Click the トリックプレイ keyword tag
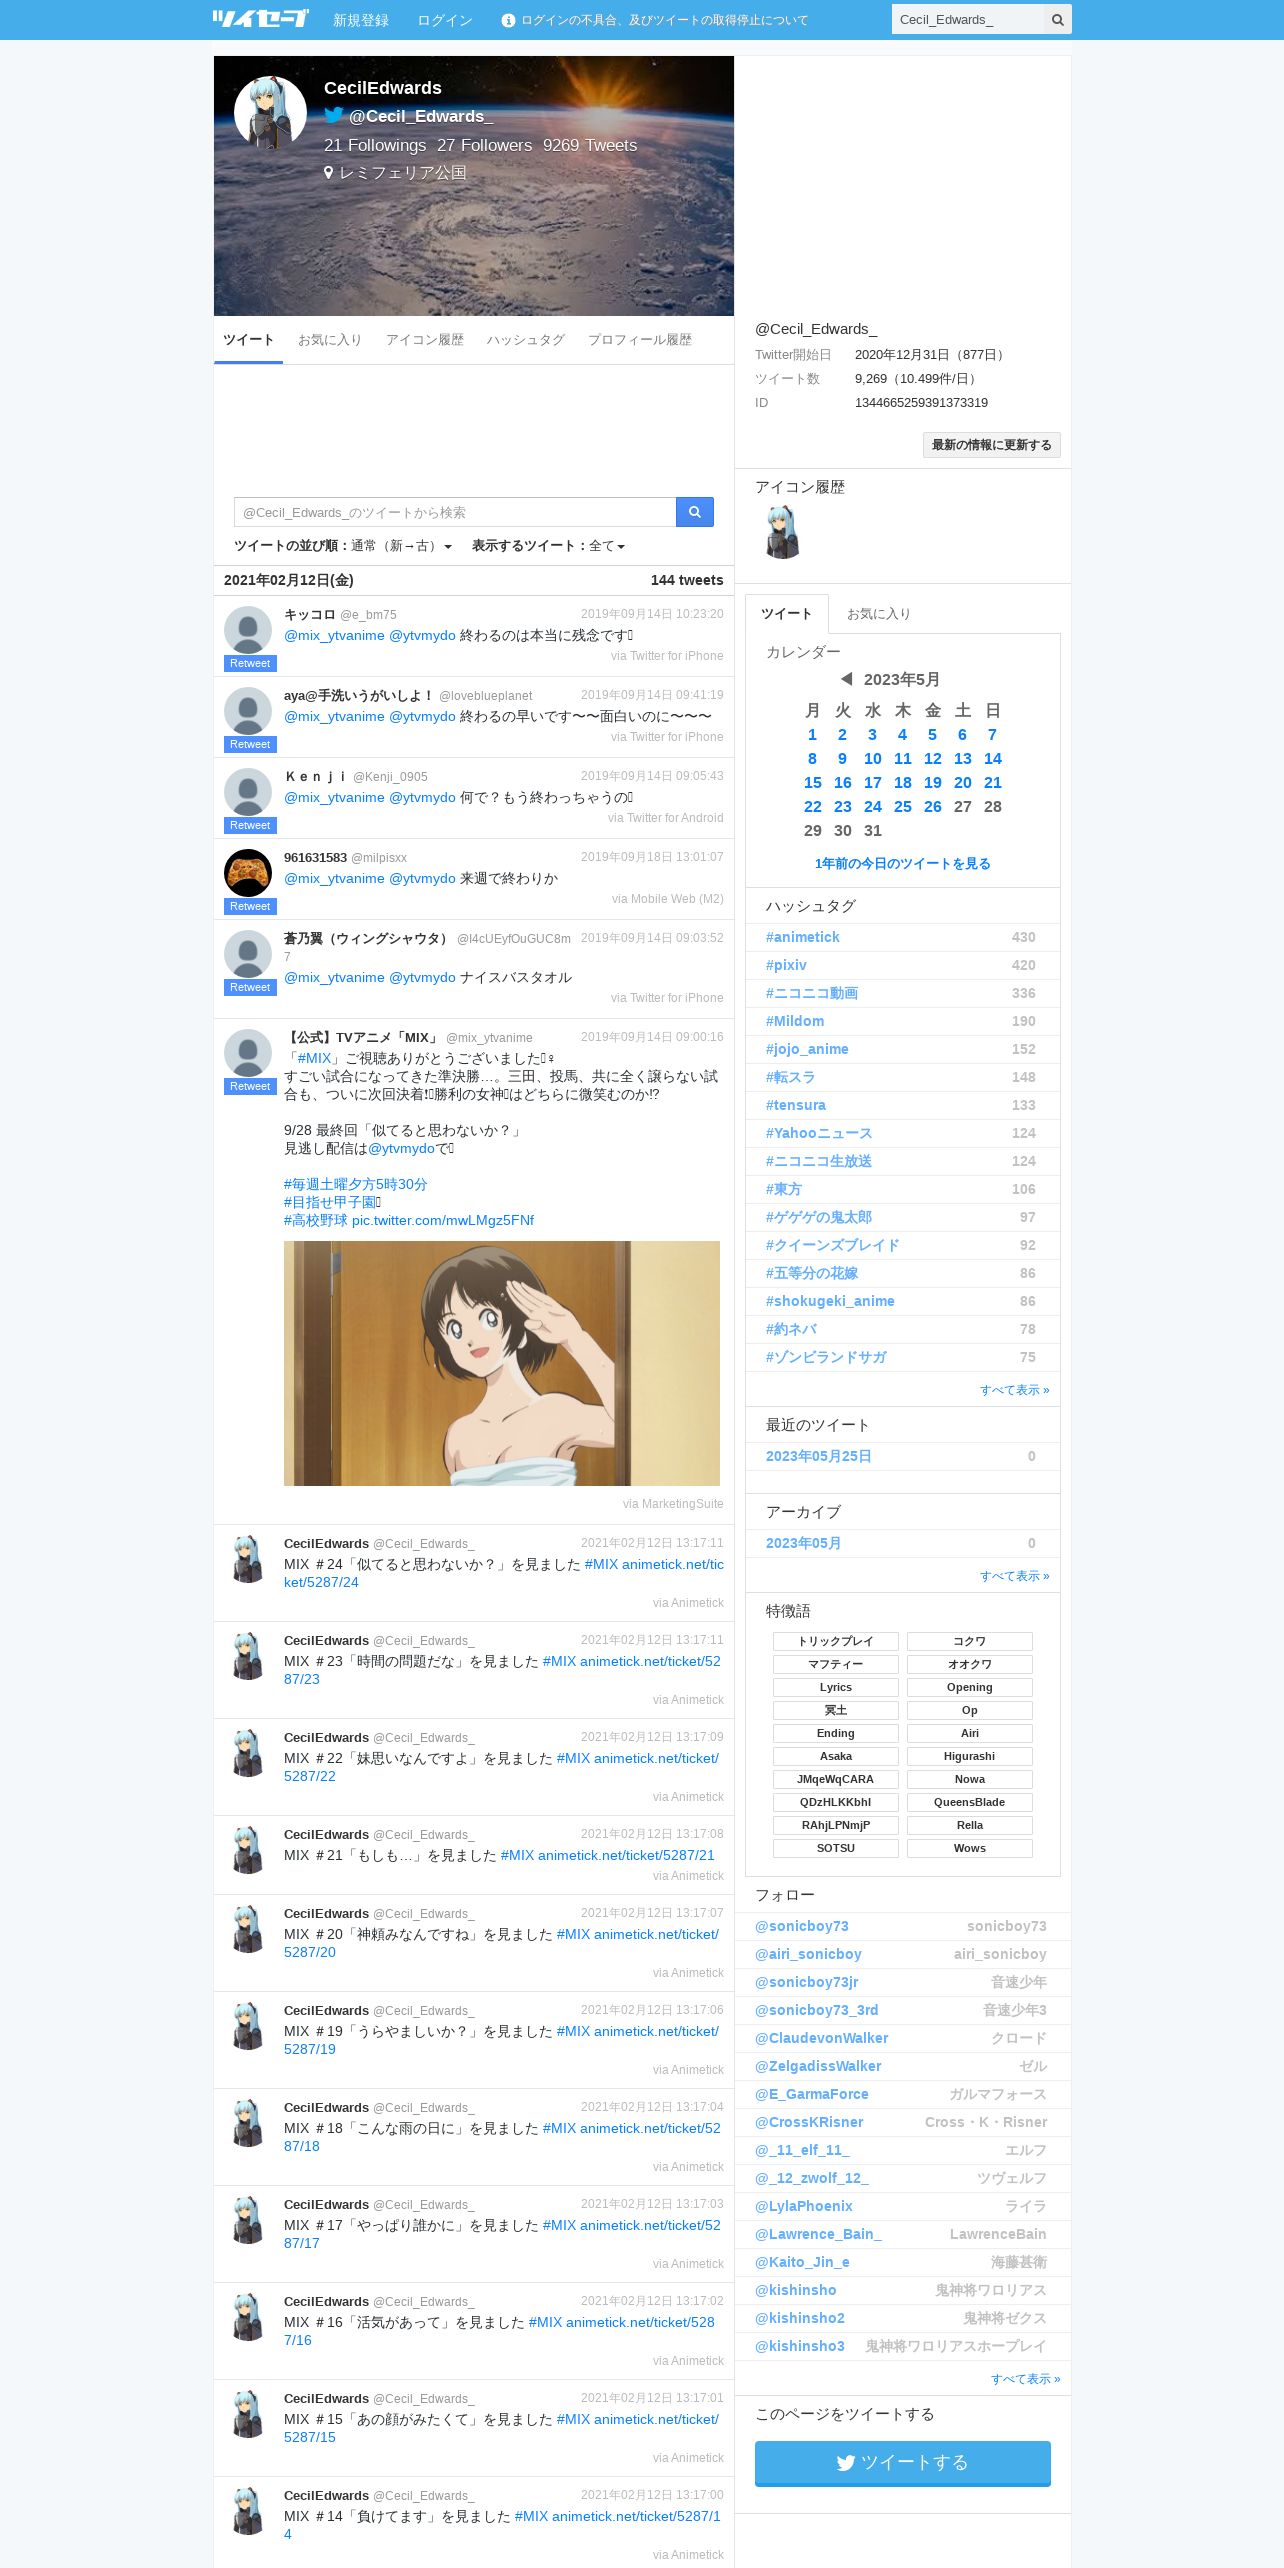Screen dimensions: 1284x2568 pyautogui.click(x=836, y=1641)
